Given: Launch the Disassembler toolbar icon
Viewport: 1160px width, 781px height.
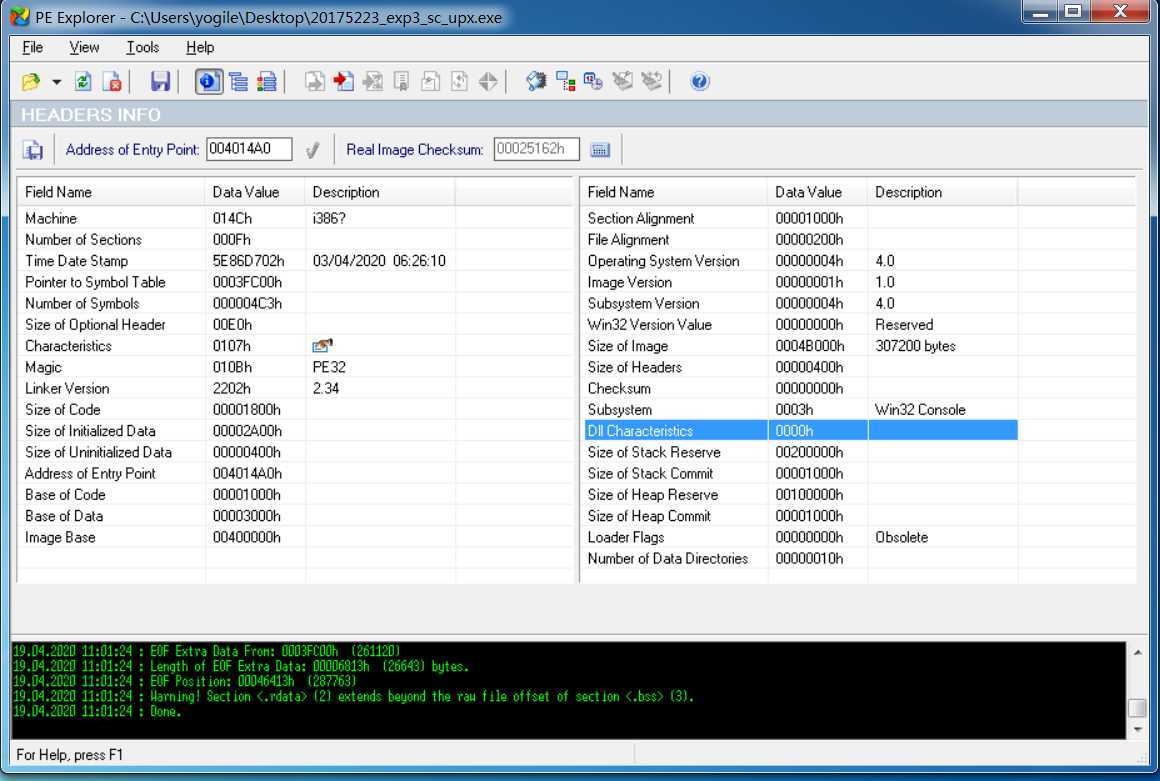Looking at the screenshot, I should [x=536, y=82].
